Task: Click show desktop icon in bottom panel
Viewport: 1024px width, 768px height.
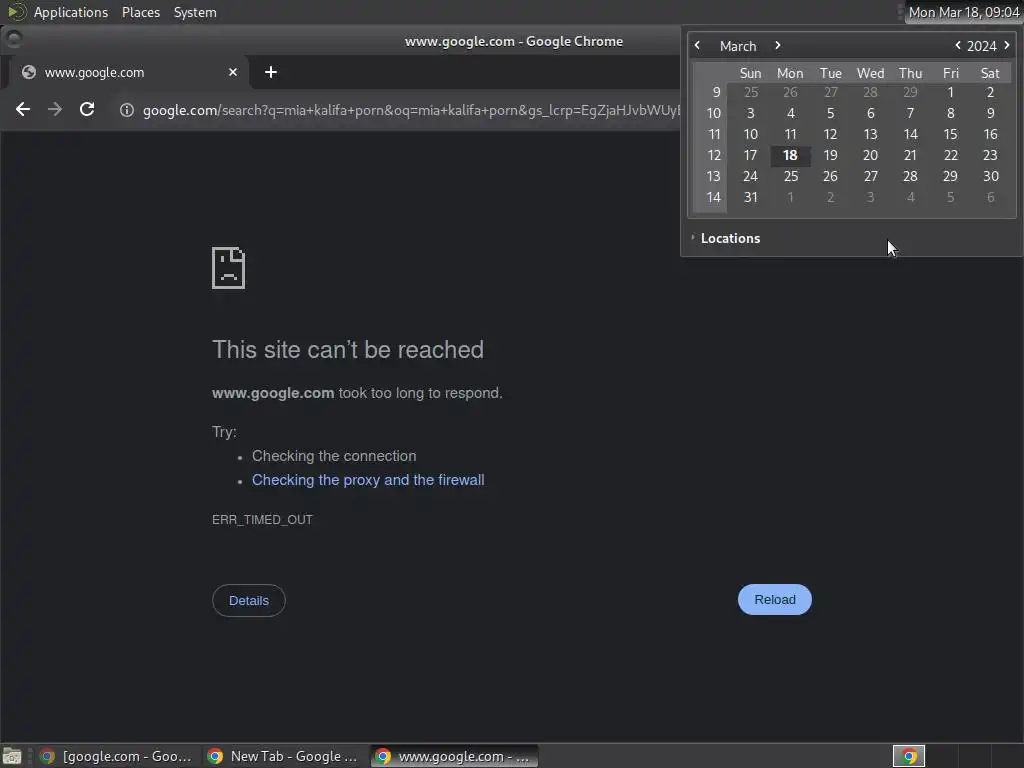Action: click(12, 756)
